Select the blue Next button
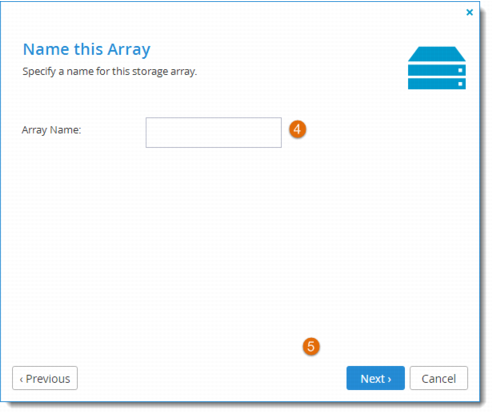 tap(375, 378)
